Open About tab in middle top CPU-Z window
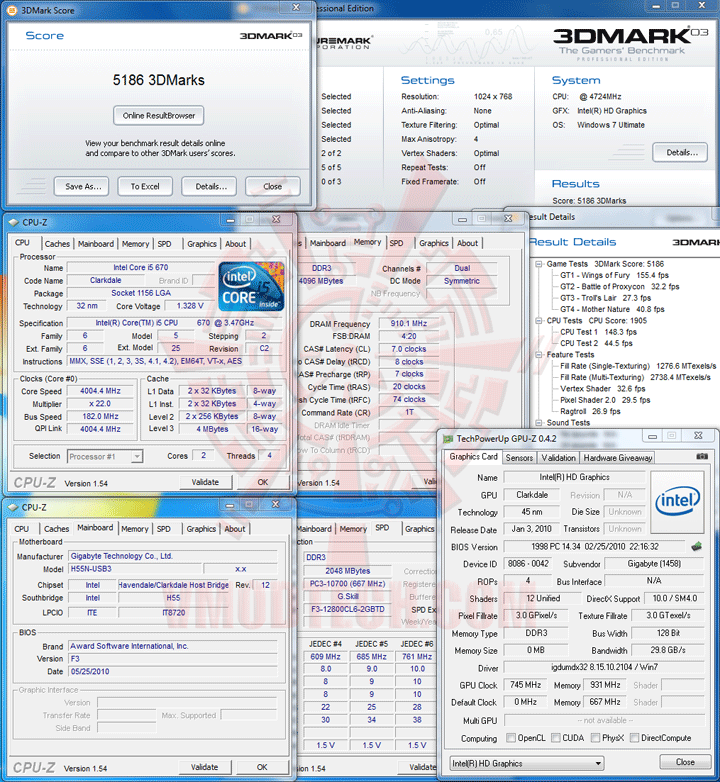The image size is (720, 782). pos(467,243)
